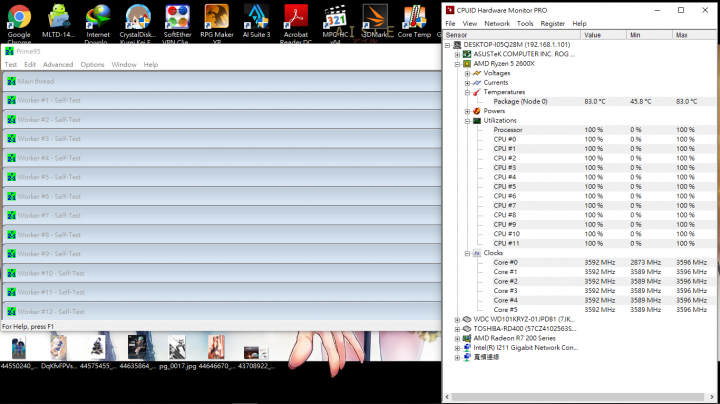
Task: Select ASUSTeK motherboard icon in tree
Action: pyautogui.click(x=467, y=54)
